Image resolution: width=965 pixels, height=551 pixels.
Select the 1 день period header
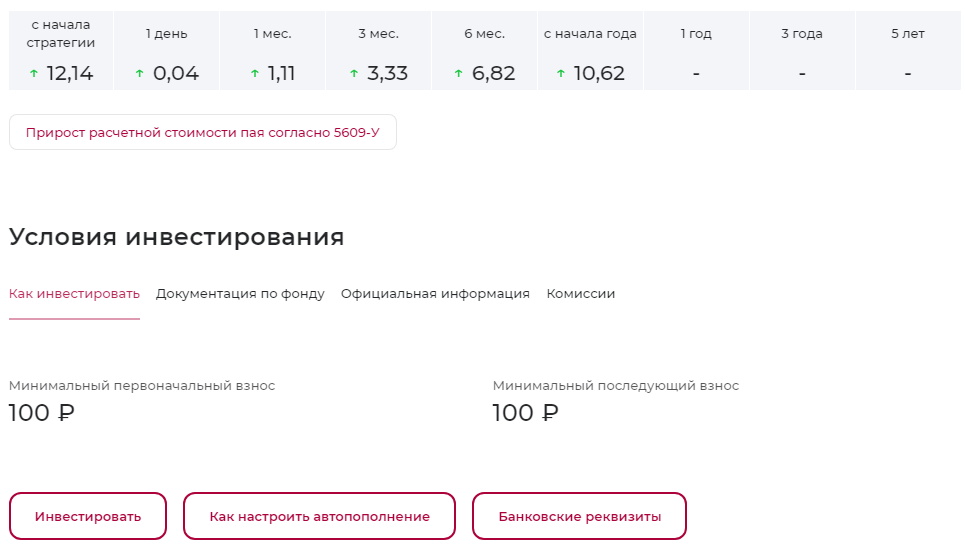point(167,34)
